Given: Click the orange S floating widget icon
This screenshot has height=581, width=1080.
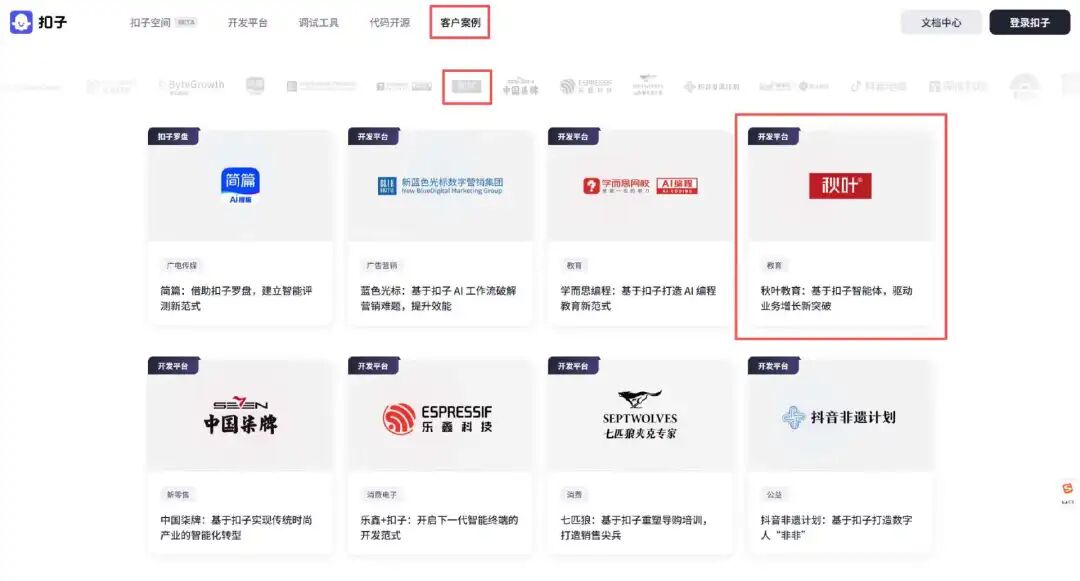Looking at the screenshot, I should [1067, 489].
